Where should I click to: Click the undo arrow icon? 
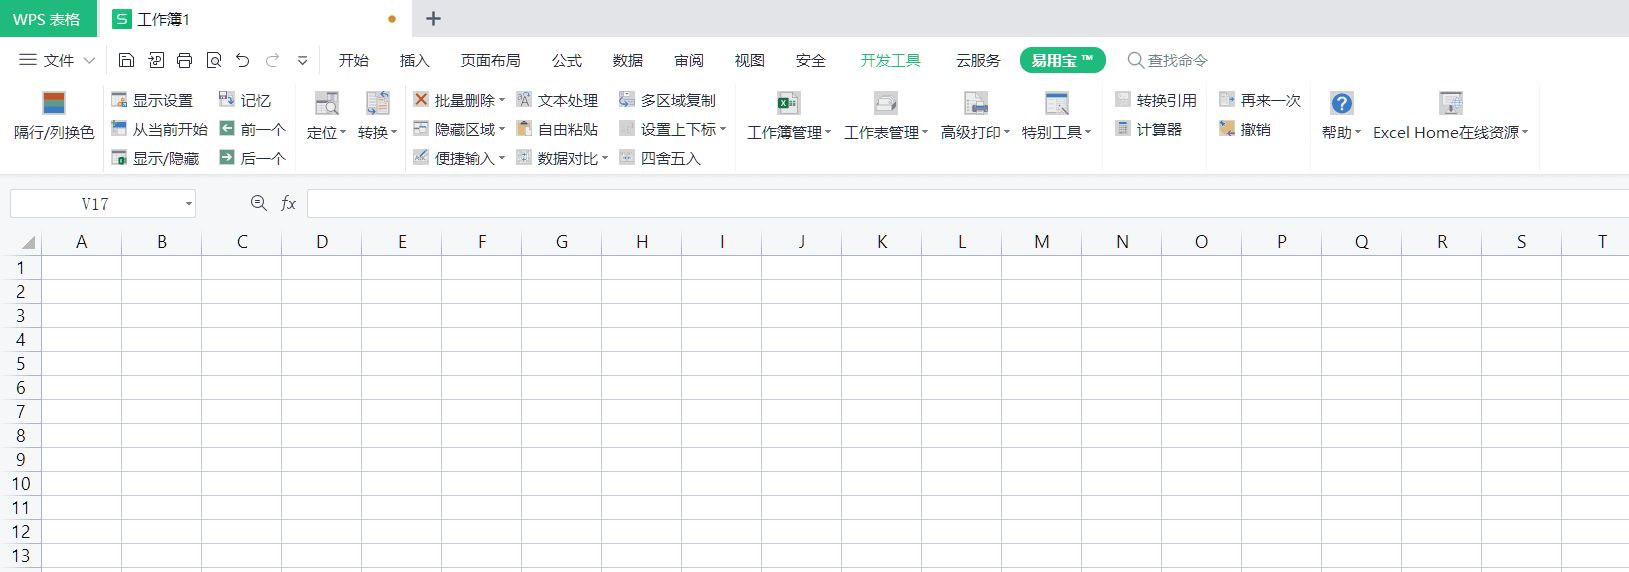click(242, 60)
